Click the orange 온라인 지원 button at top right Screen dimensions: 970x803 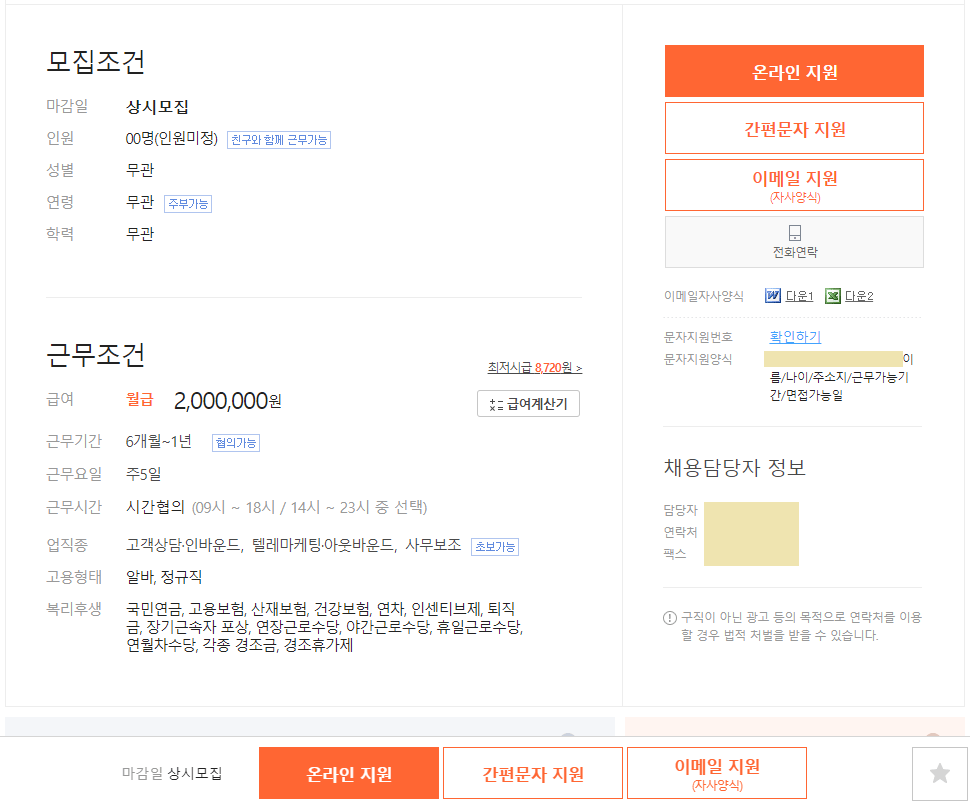pos(793,73)
